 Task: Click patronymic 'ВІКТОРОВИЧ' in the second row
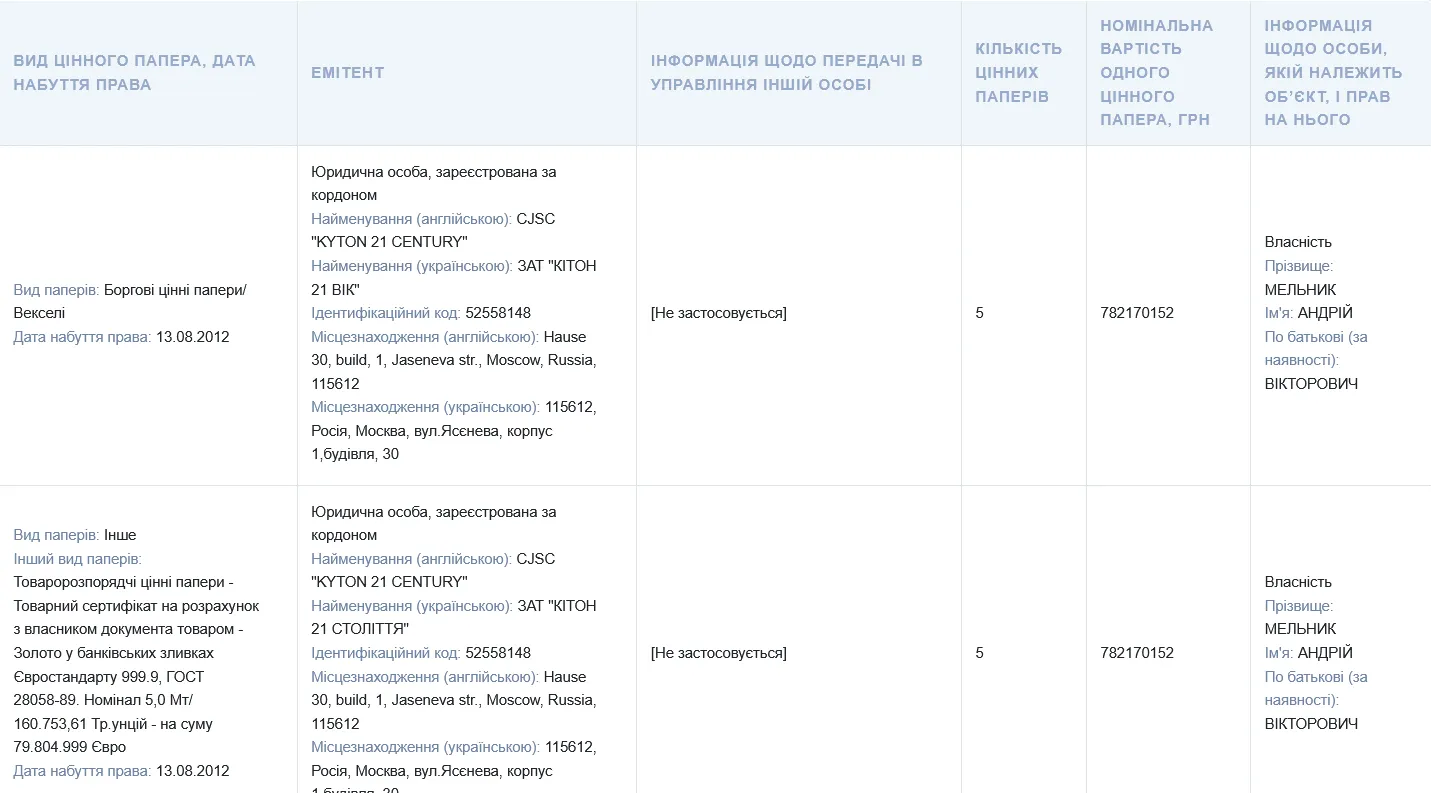point(1311,724)
